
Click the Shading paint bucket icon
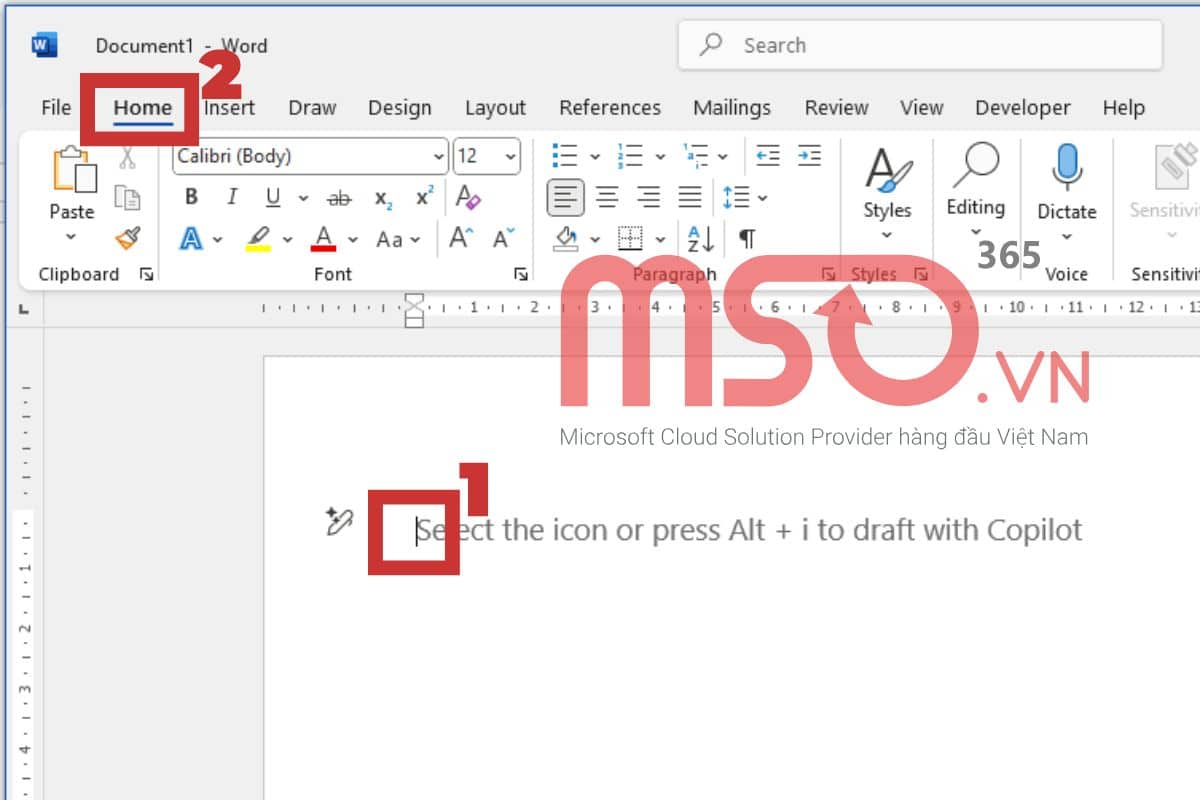tap(566, 239)
